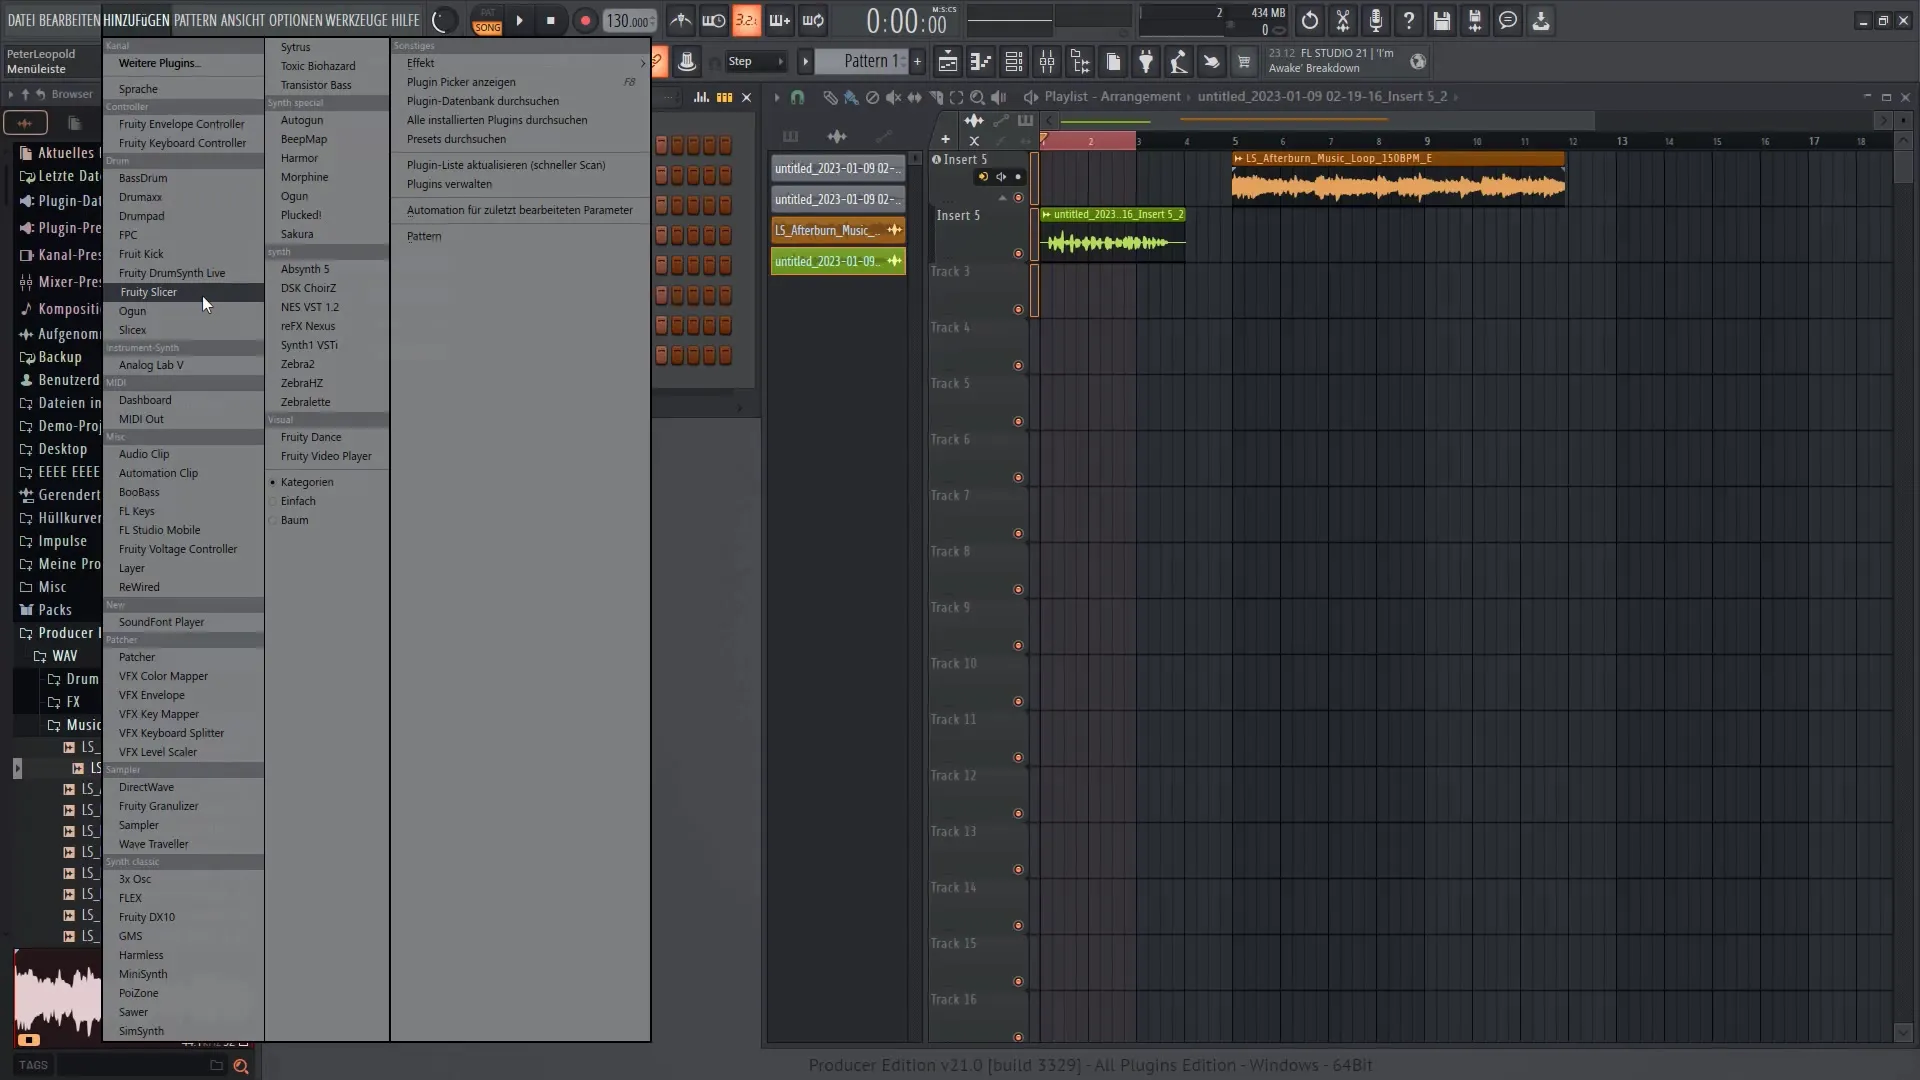Click the Record button in transport bar
Image resolution: width=1920 pixels, height=1080 pixels.
[x=583, y=20]
